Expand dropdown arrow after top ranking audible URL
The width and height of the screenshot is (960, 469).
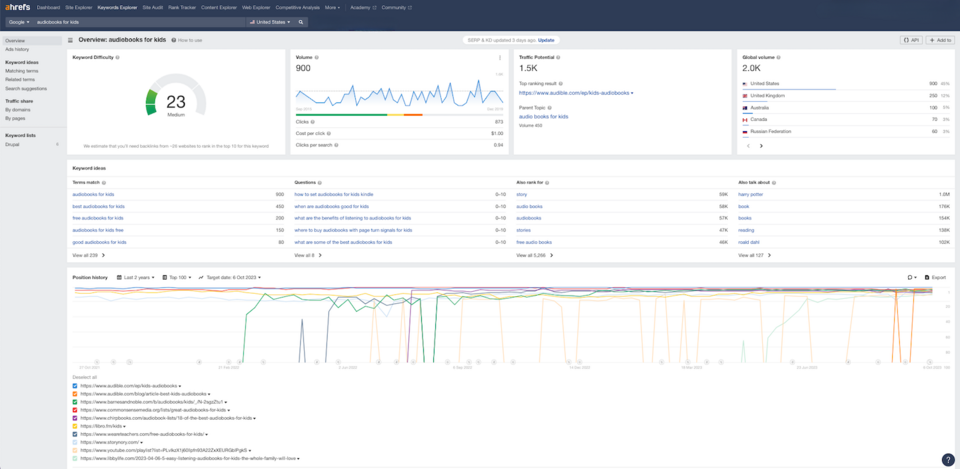(x=632, y=93)
